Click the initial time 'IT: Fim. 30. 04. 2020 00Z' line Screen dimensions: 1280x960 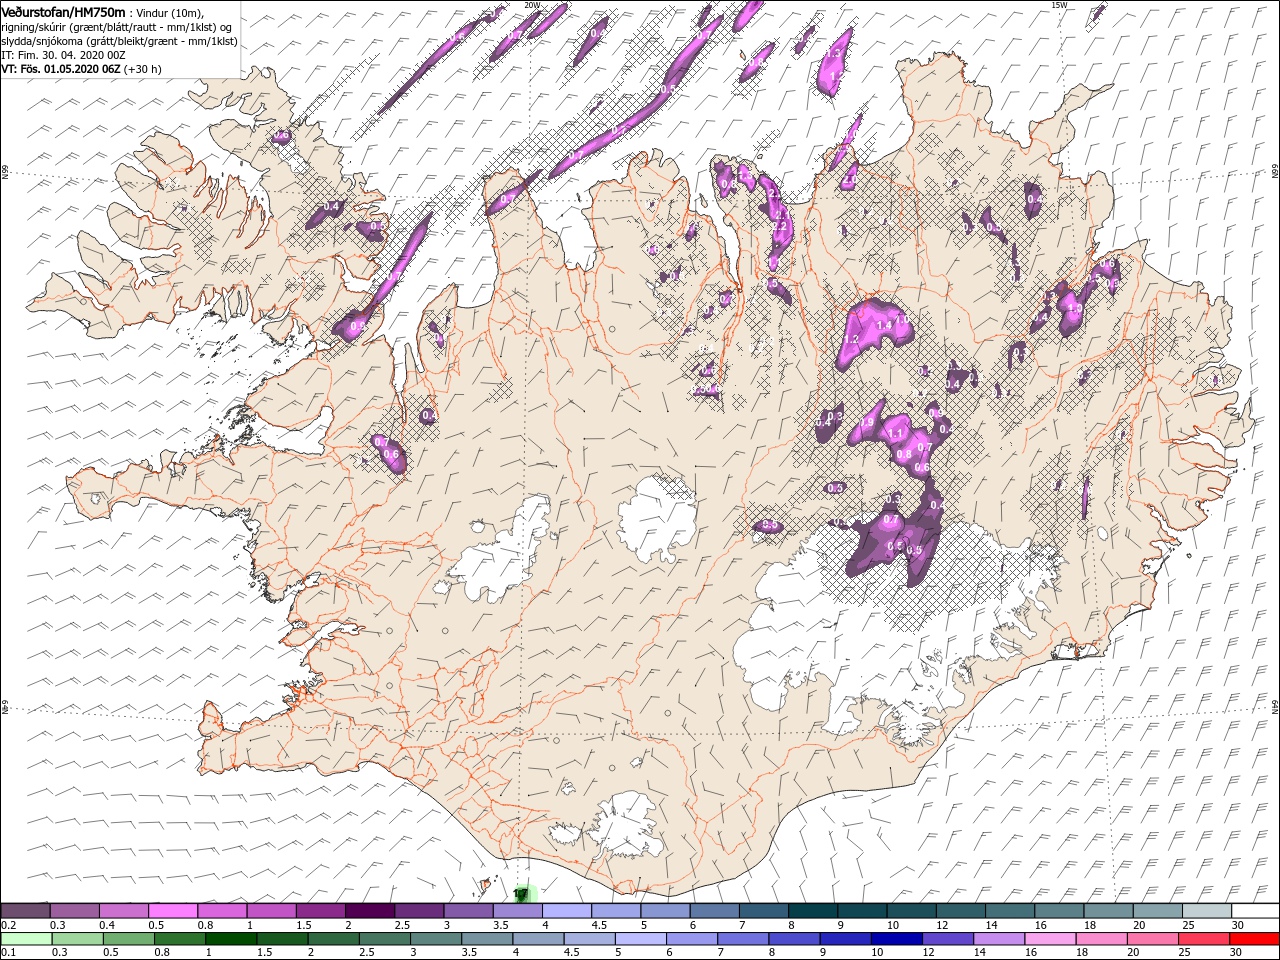pos(63,55)
